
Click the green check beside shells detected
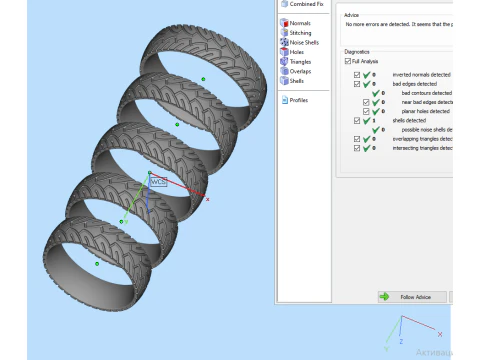coord(367,121)
